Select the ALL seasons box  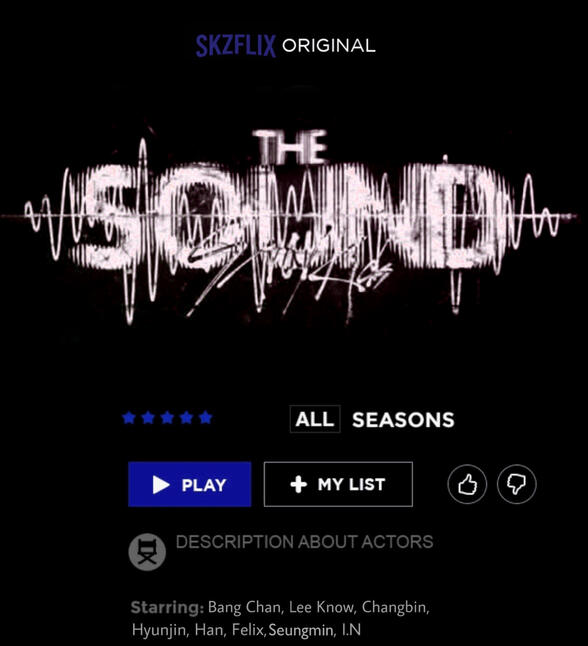point(315,419)
